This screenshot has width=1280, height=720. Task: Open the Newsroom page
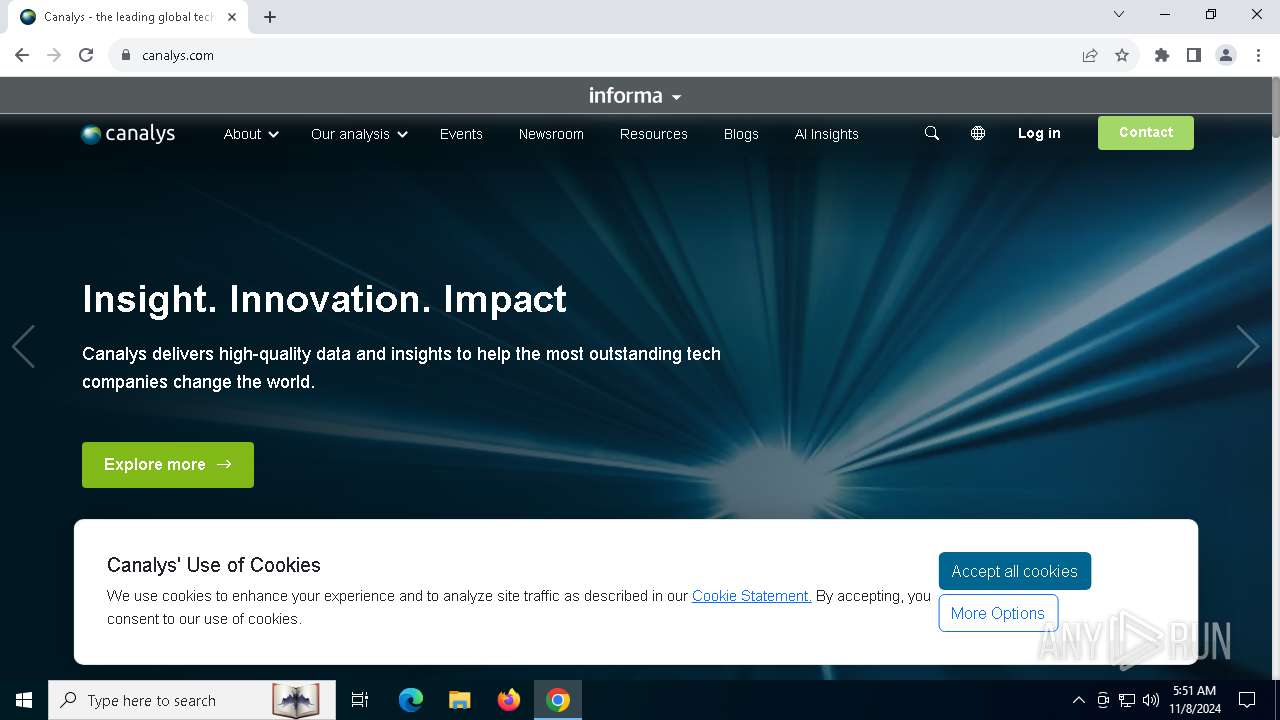point(551,134)
